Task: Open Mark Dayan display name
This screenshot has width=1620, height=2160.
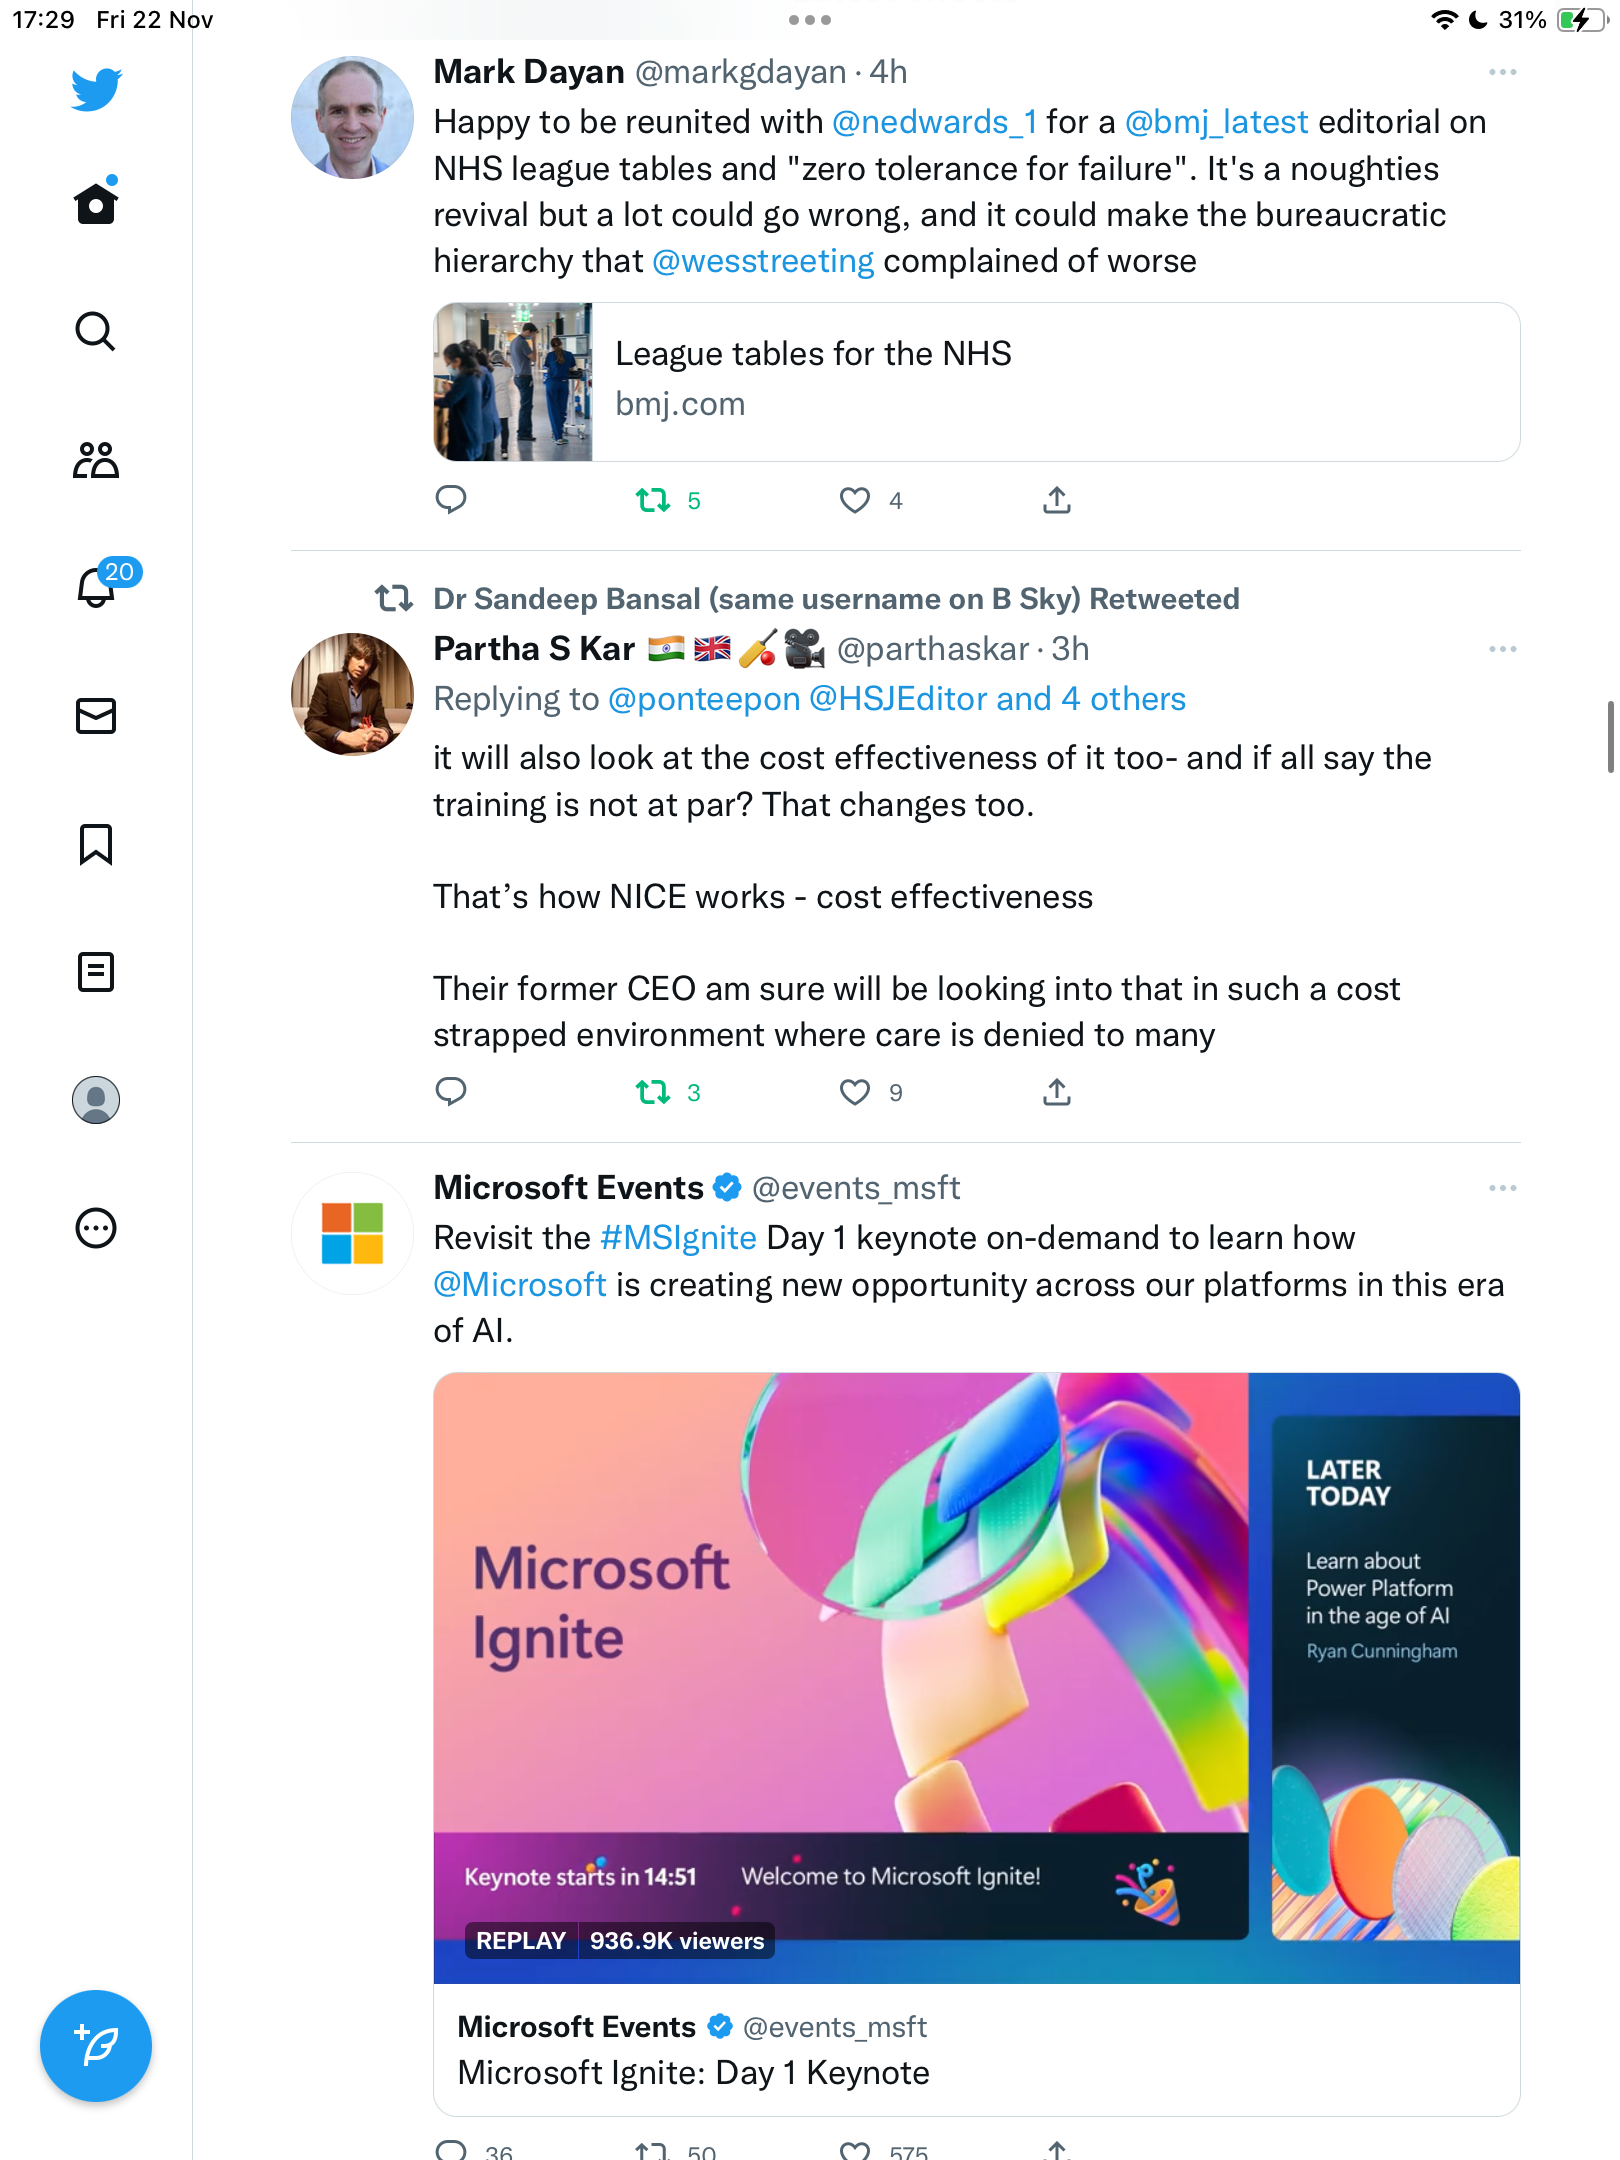Action: coord(529,72)
